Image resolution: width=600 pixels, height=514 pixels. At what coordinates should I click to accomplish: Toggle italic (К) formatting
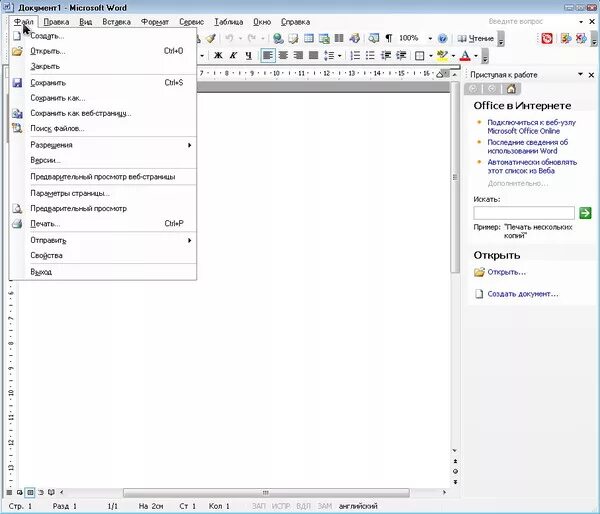point(233,56)
